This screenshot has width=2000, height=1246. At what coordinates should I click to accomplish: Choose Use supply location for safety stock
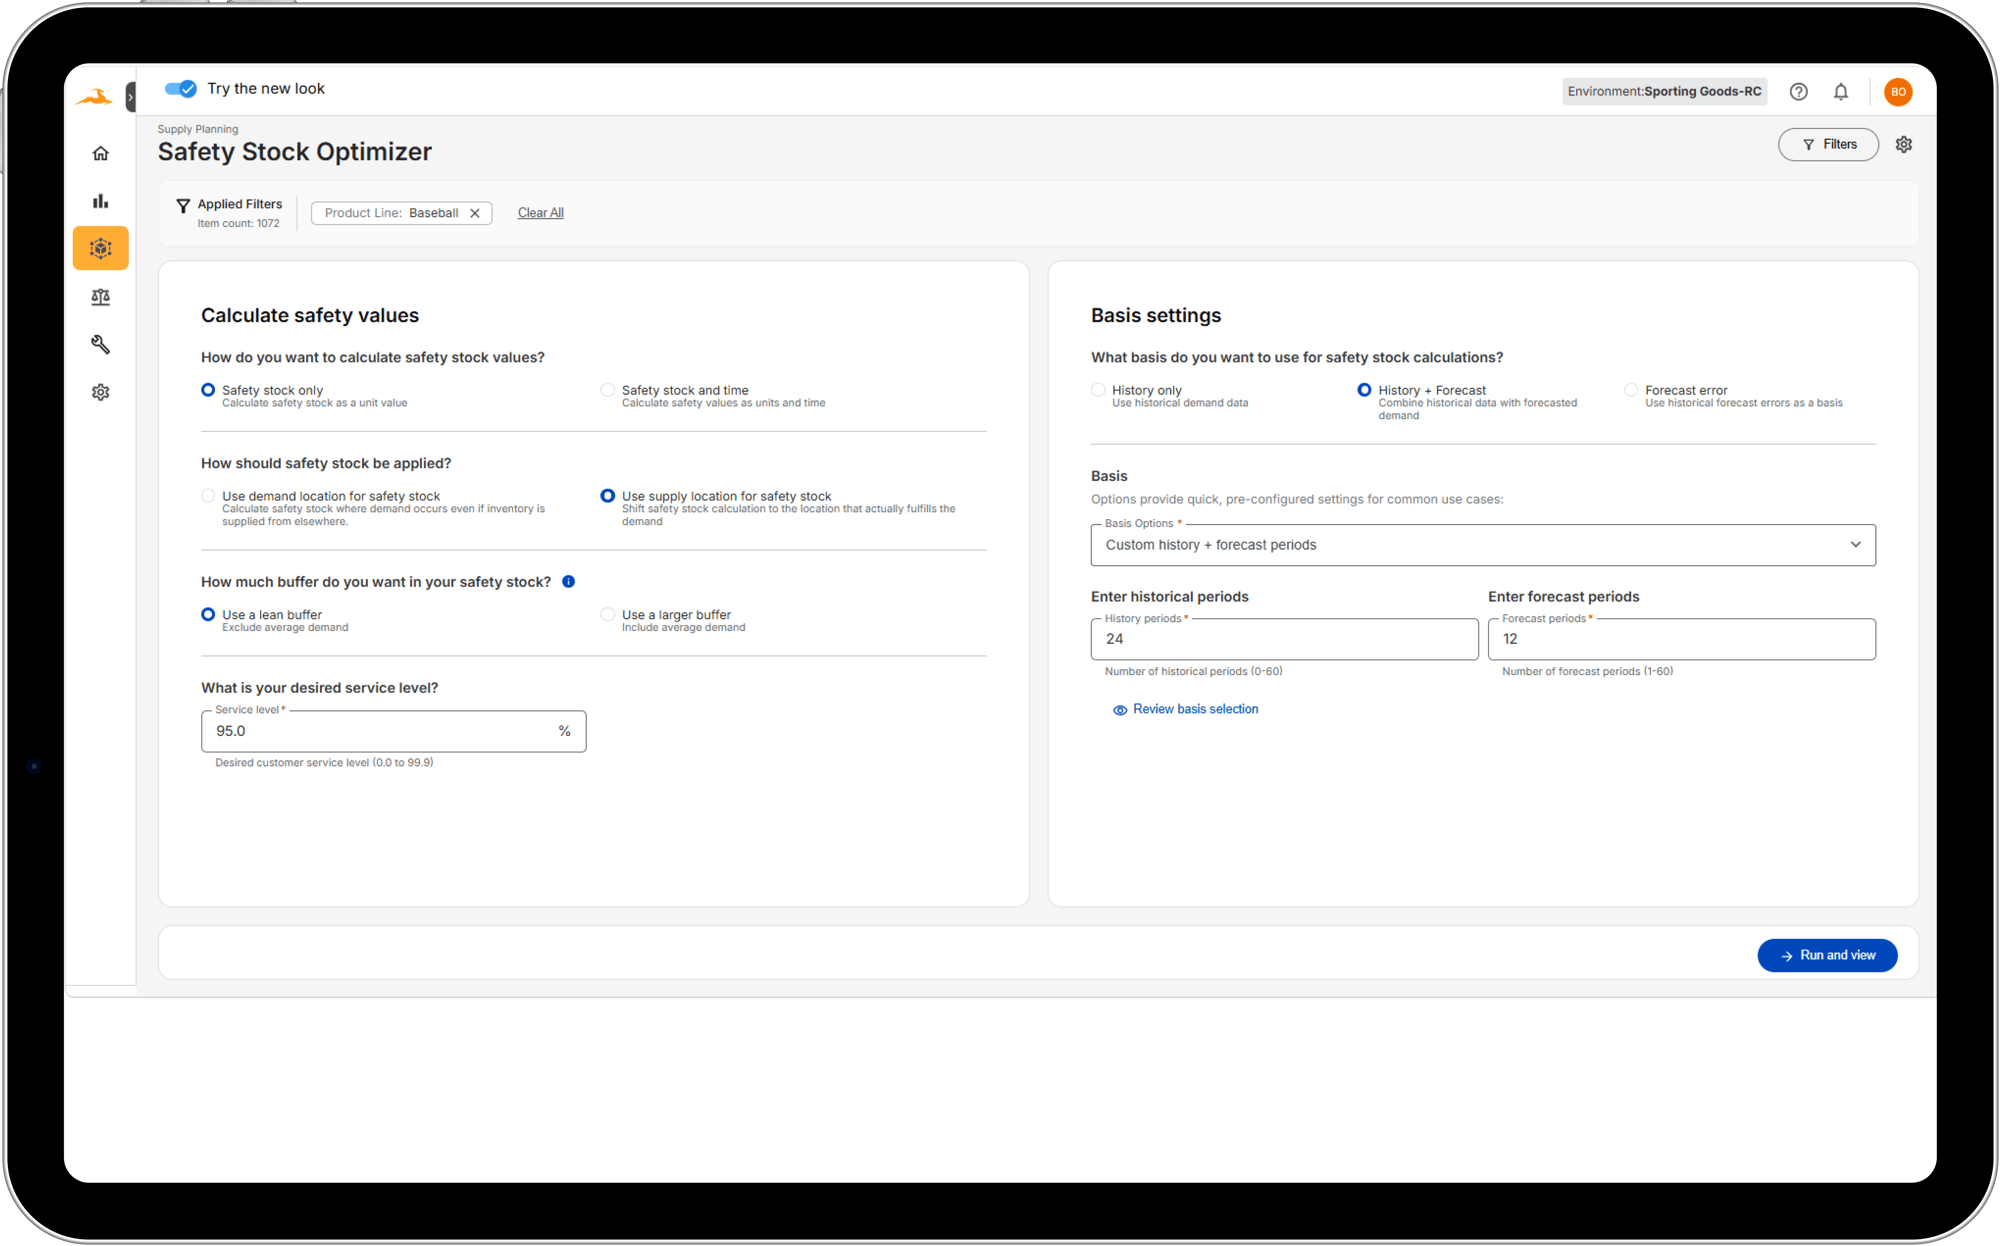[607, 496]
